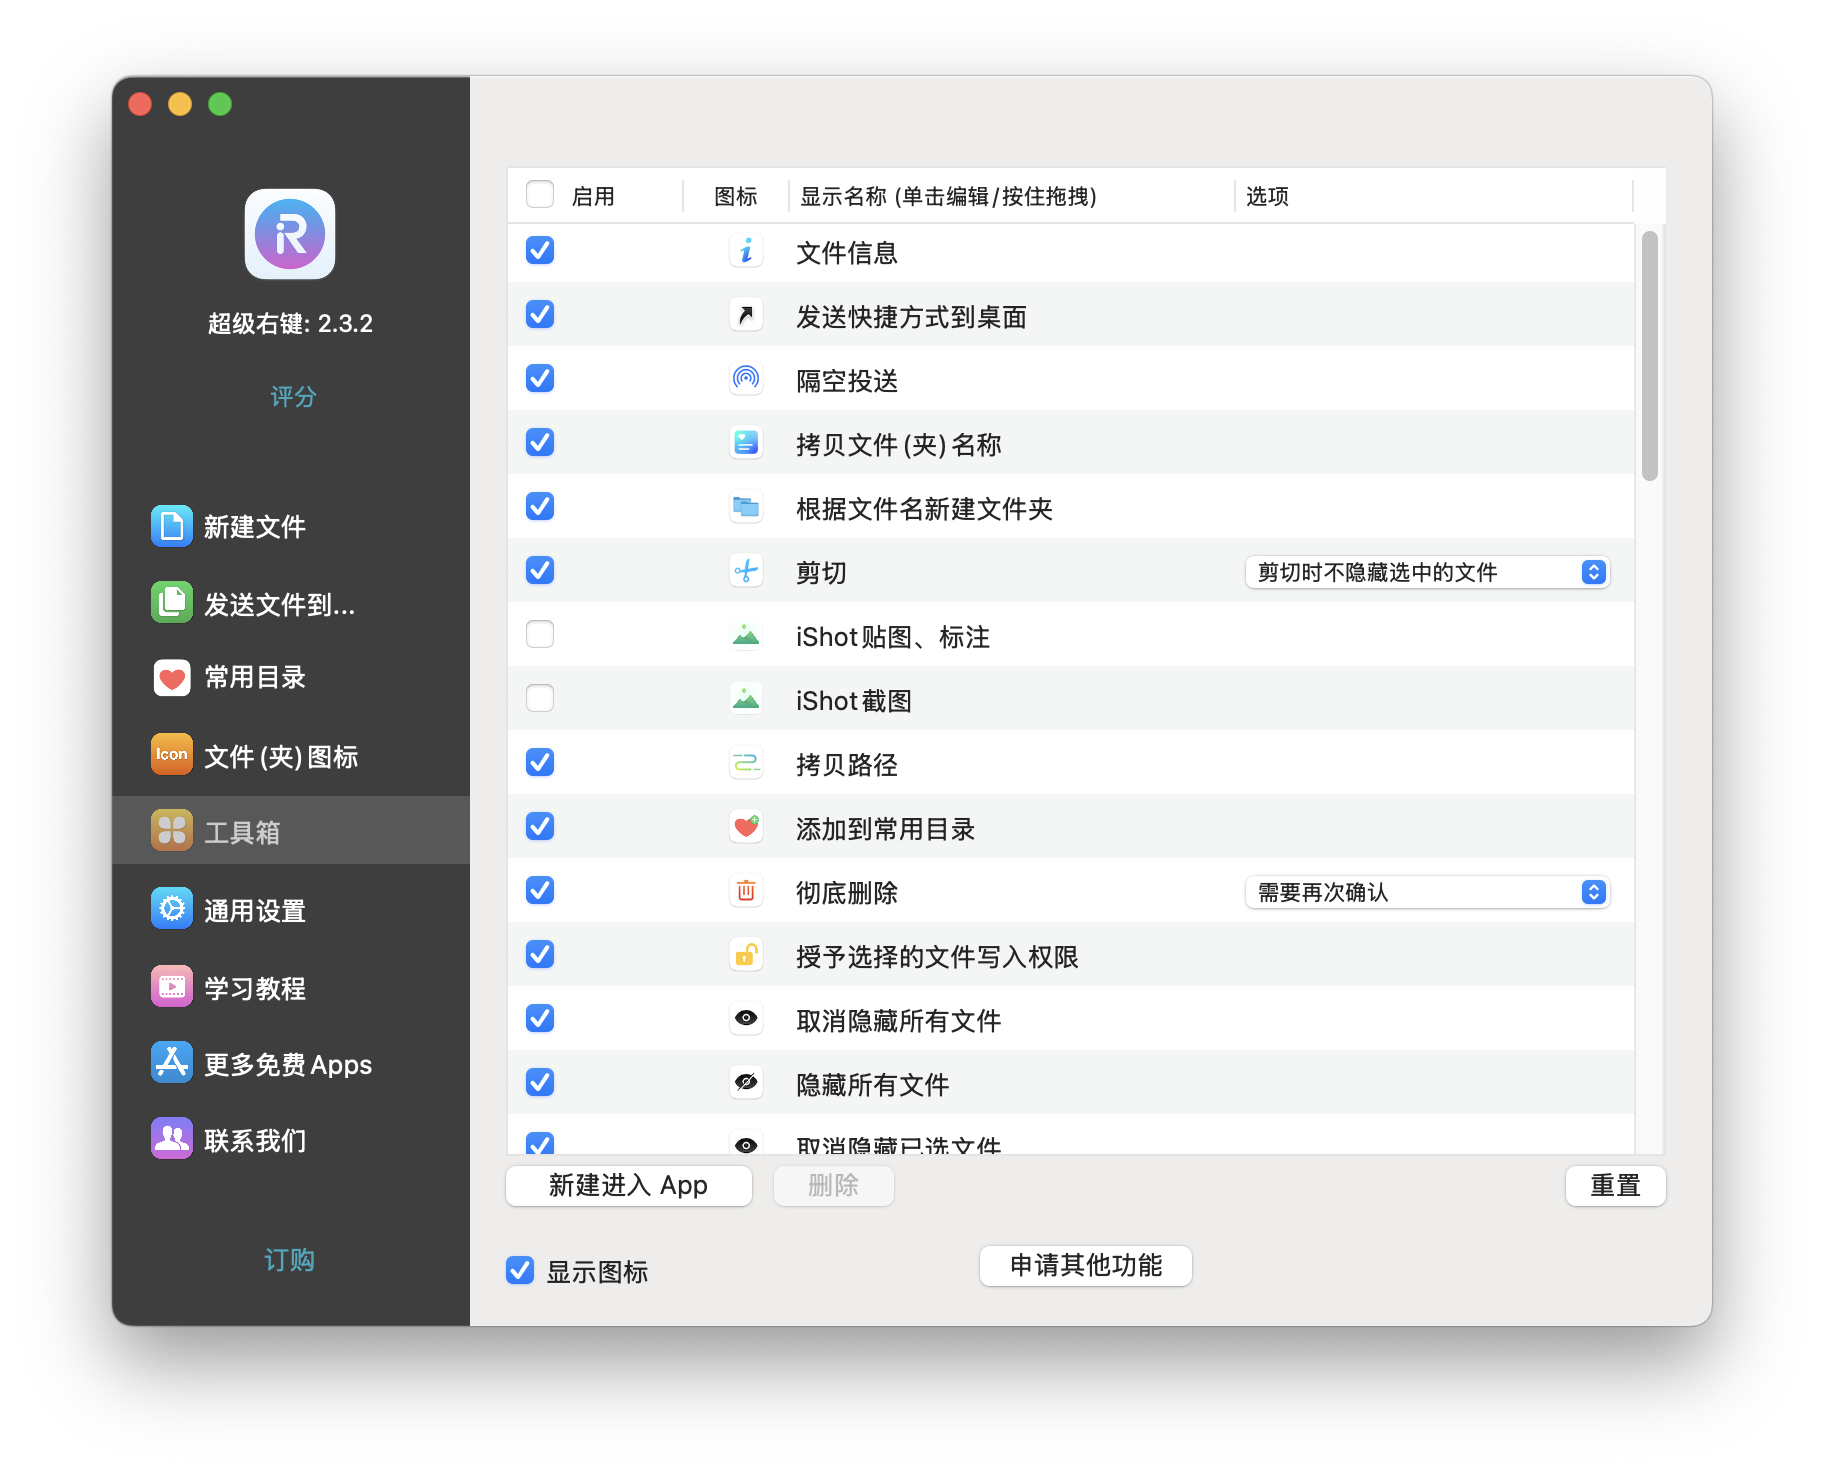Click the scissors icon for 剪切
The image size is (1824, 1474).
(x=746, y=571)
